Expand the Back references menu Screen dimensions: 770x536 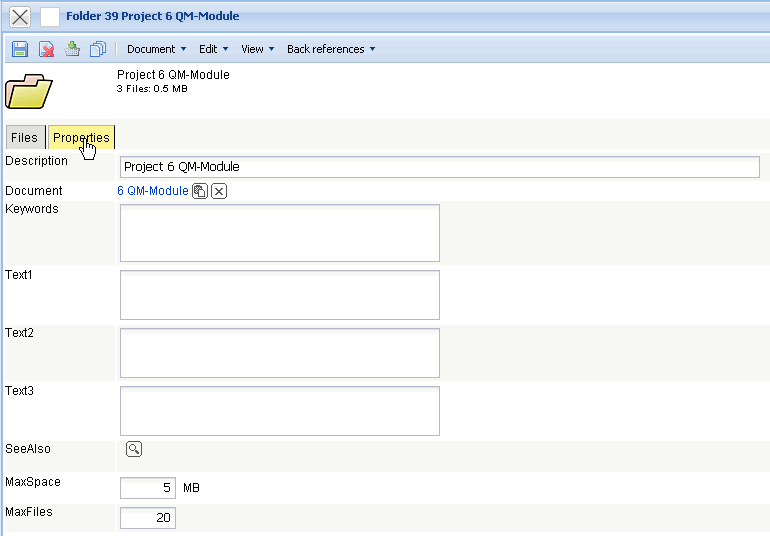331,49
